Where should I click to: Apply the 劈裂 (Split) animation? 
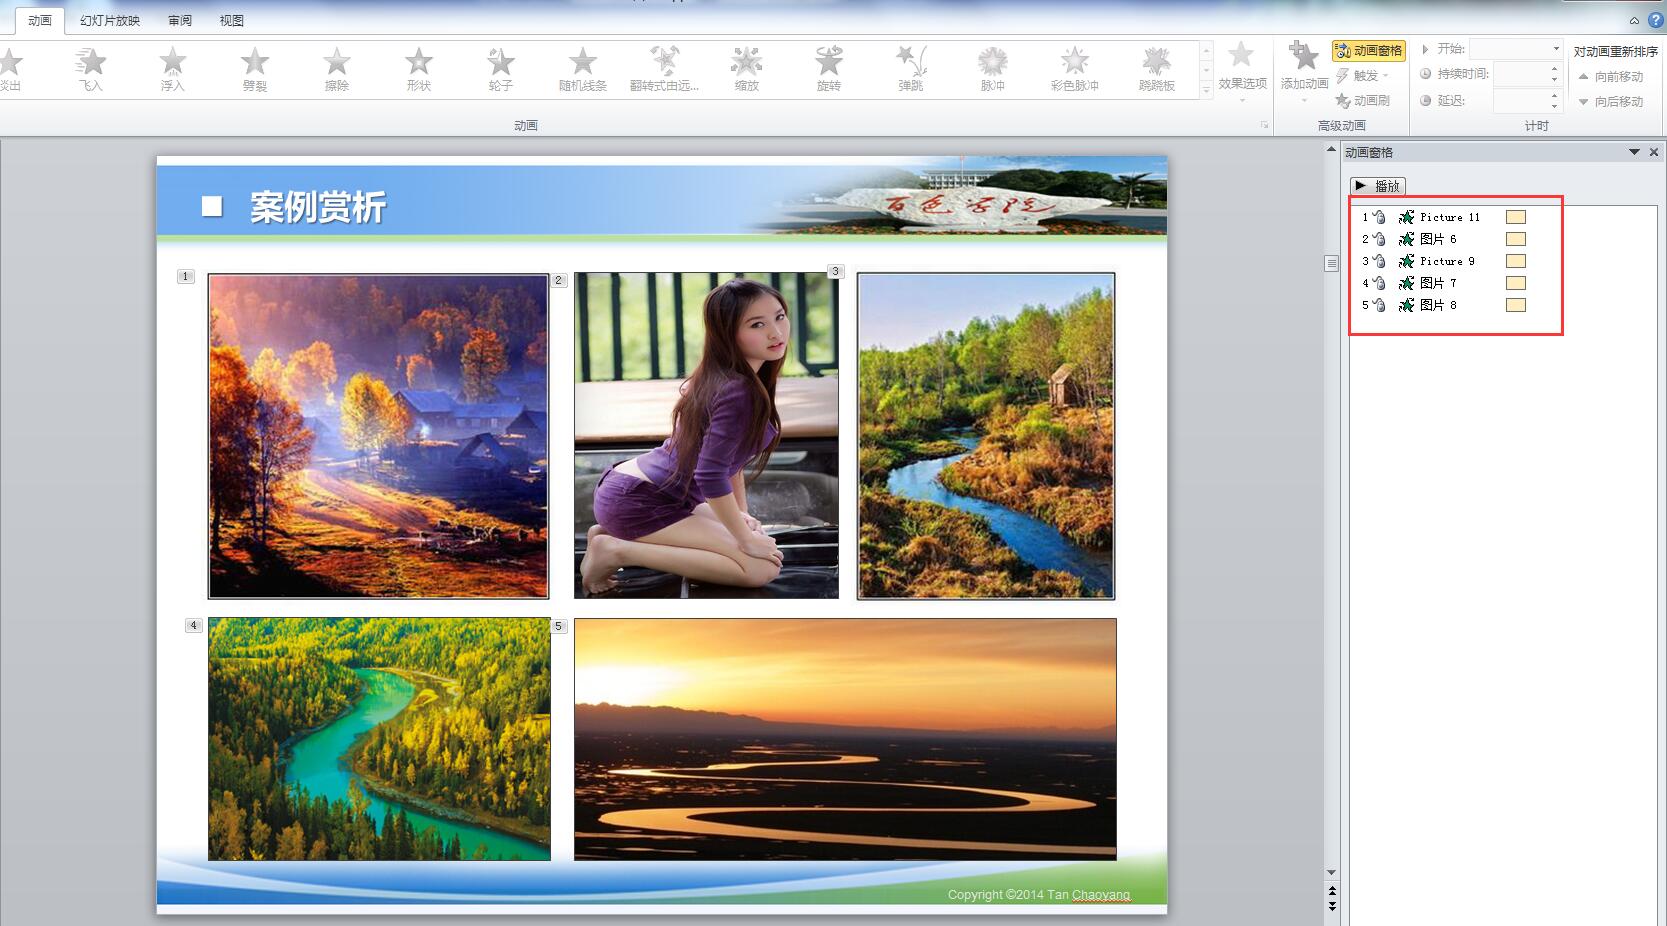(255, 69)
